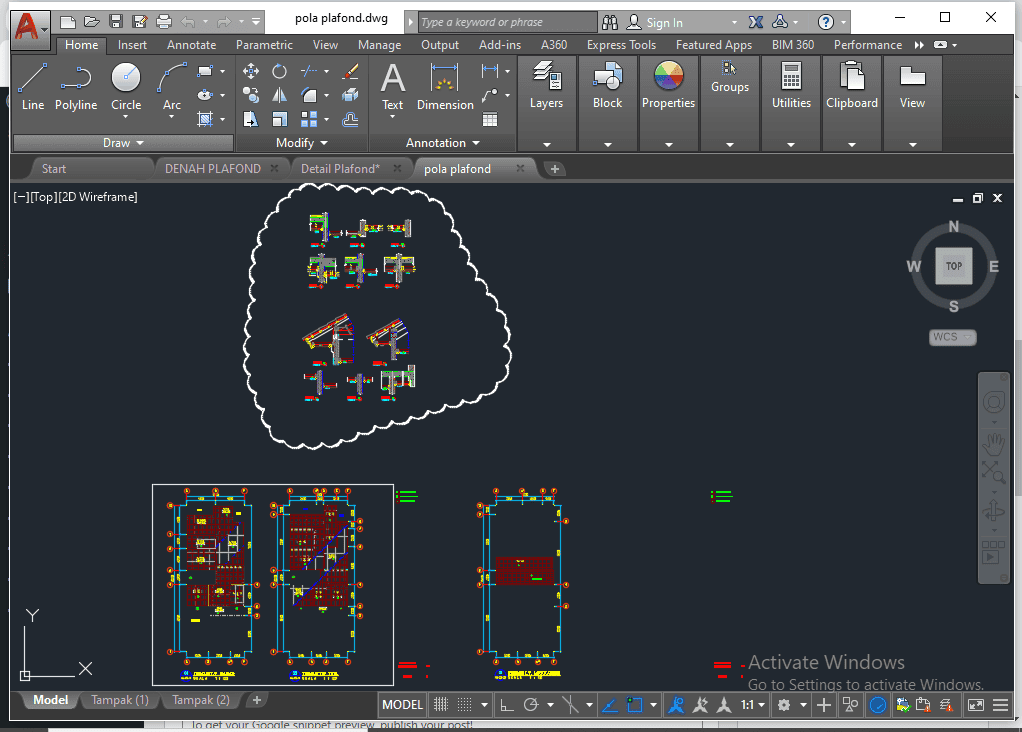This screenshot has height=732, width=1022.
Task: Toggle drawing grid display in status bar
Action: (x=440, y=705)
